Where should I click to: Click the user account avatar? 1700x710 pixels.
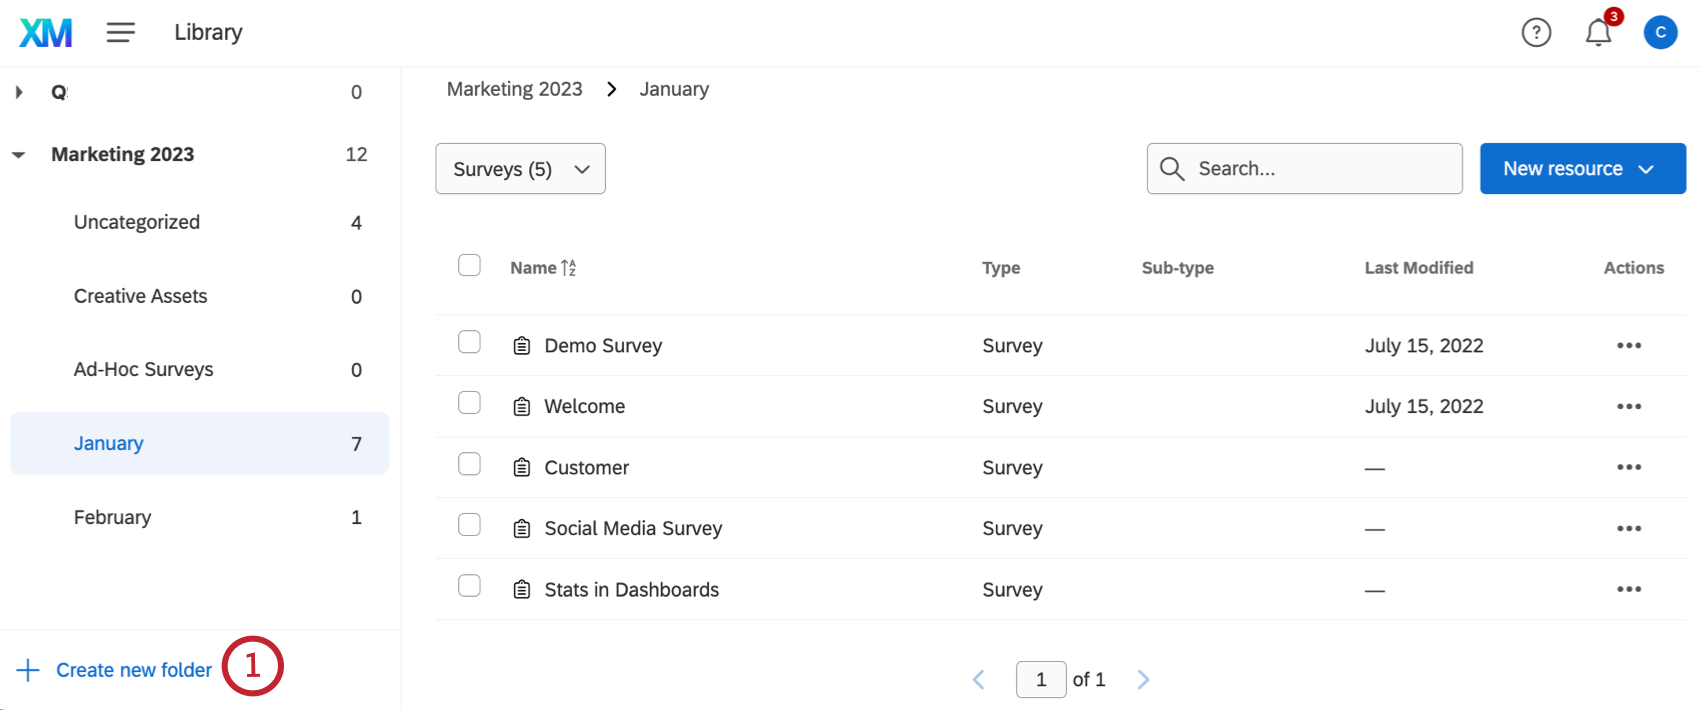pyautogui.click(x=1660, y=33)
